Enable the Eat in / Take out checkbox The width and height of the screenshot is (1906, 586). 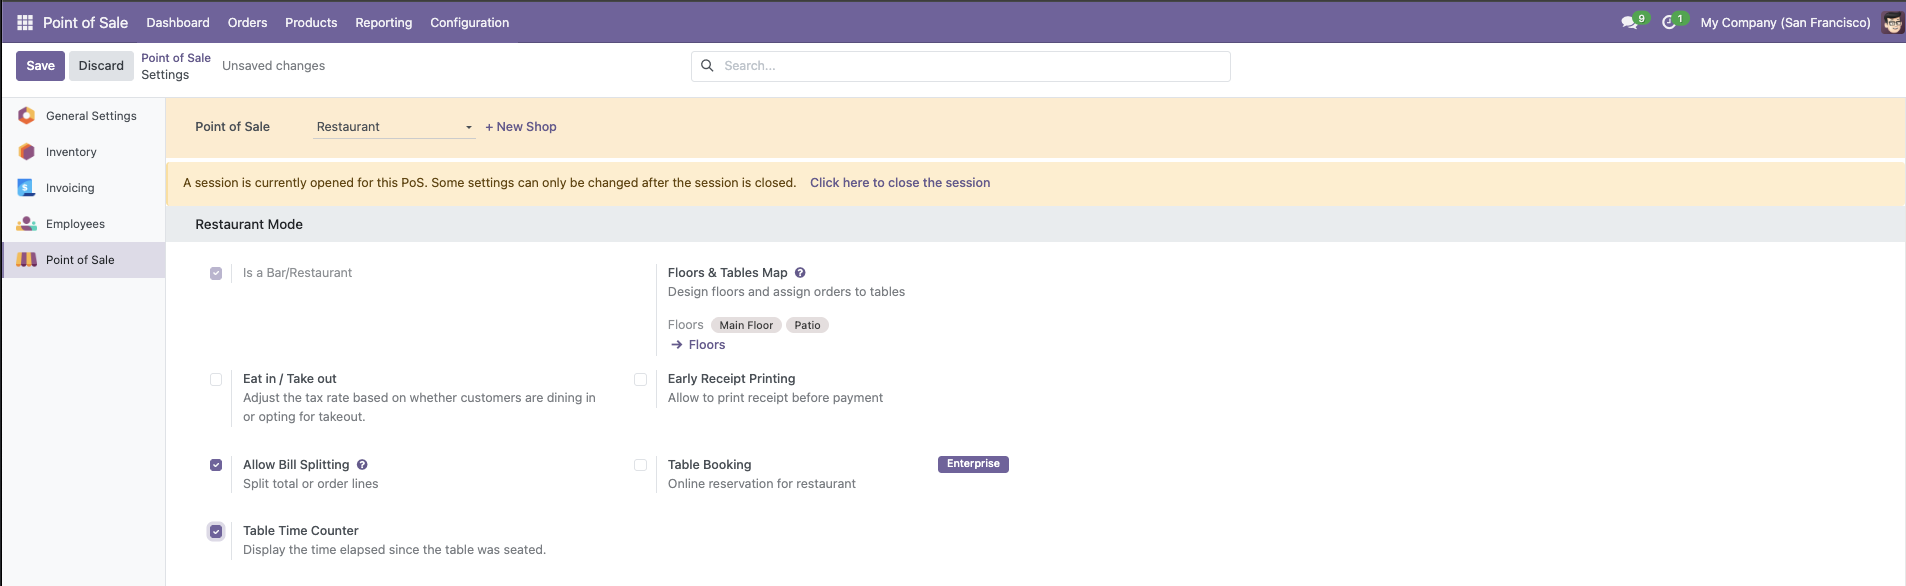click(216, 379)
